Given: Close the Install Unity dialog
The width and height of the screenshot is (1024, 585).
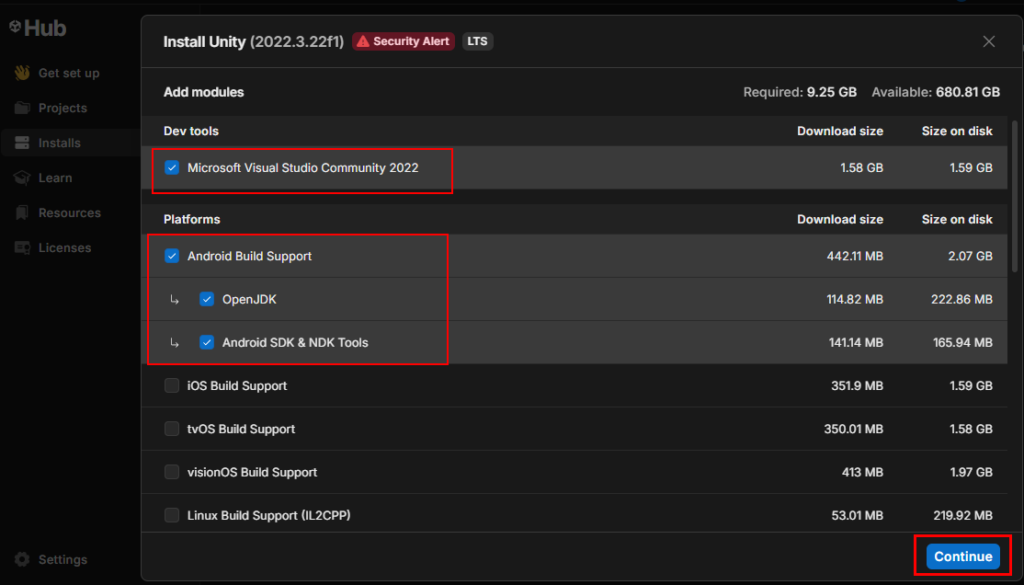Looking at the screenshot, I should 989,42.
